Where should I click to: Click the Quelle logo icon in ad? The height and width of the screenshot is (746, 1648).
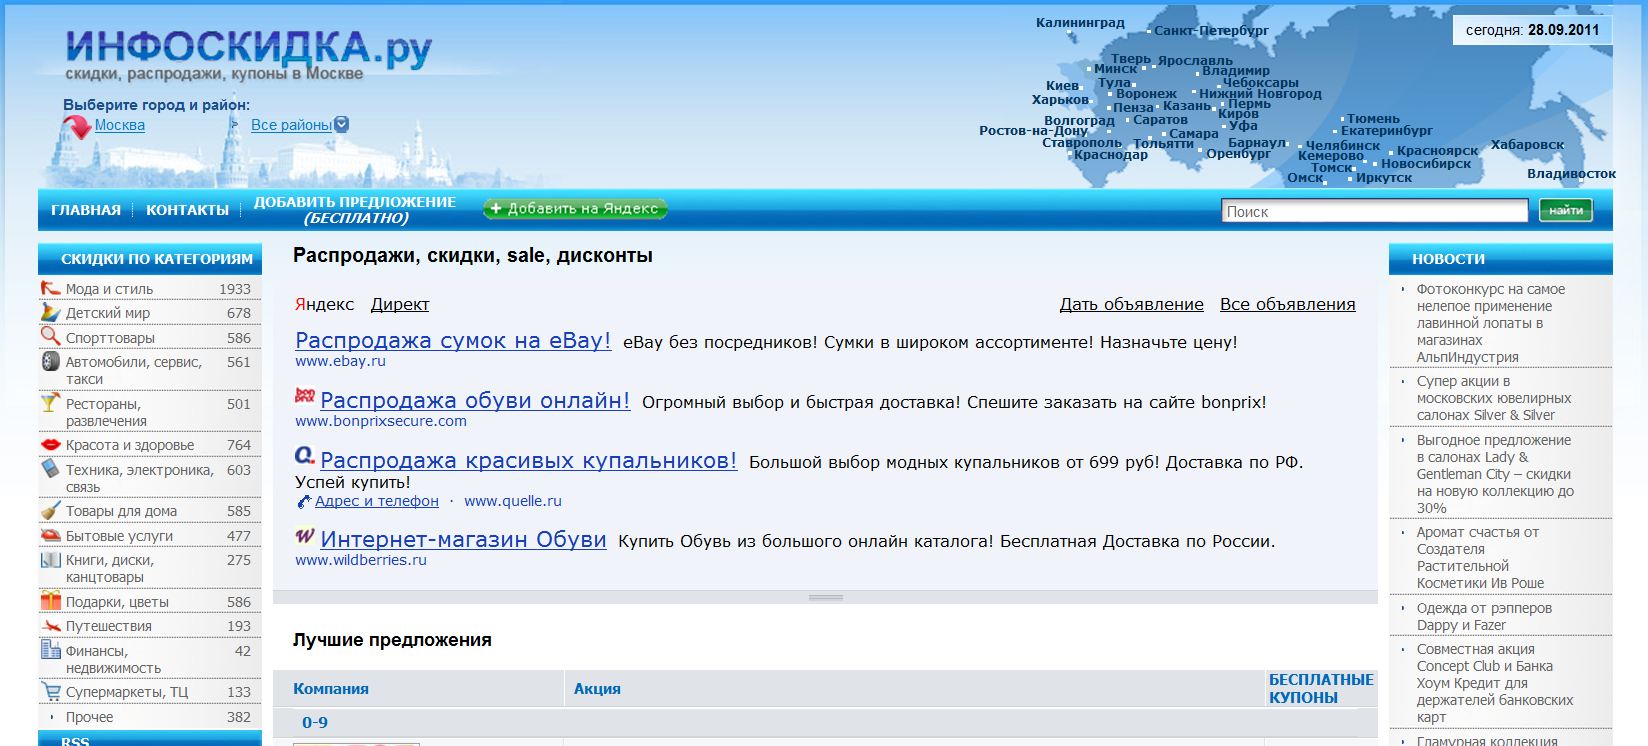click(x=305, y=456)
